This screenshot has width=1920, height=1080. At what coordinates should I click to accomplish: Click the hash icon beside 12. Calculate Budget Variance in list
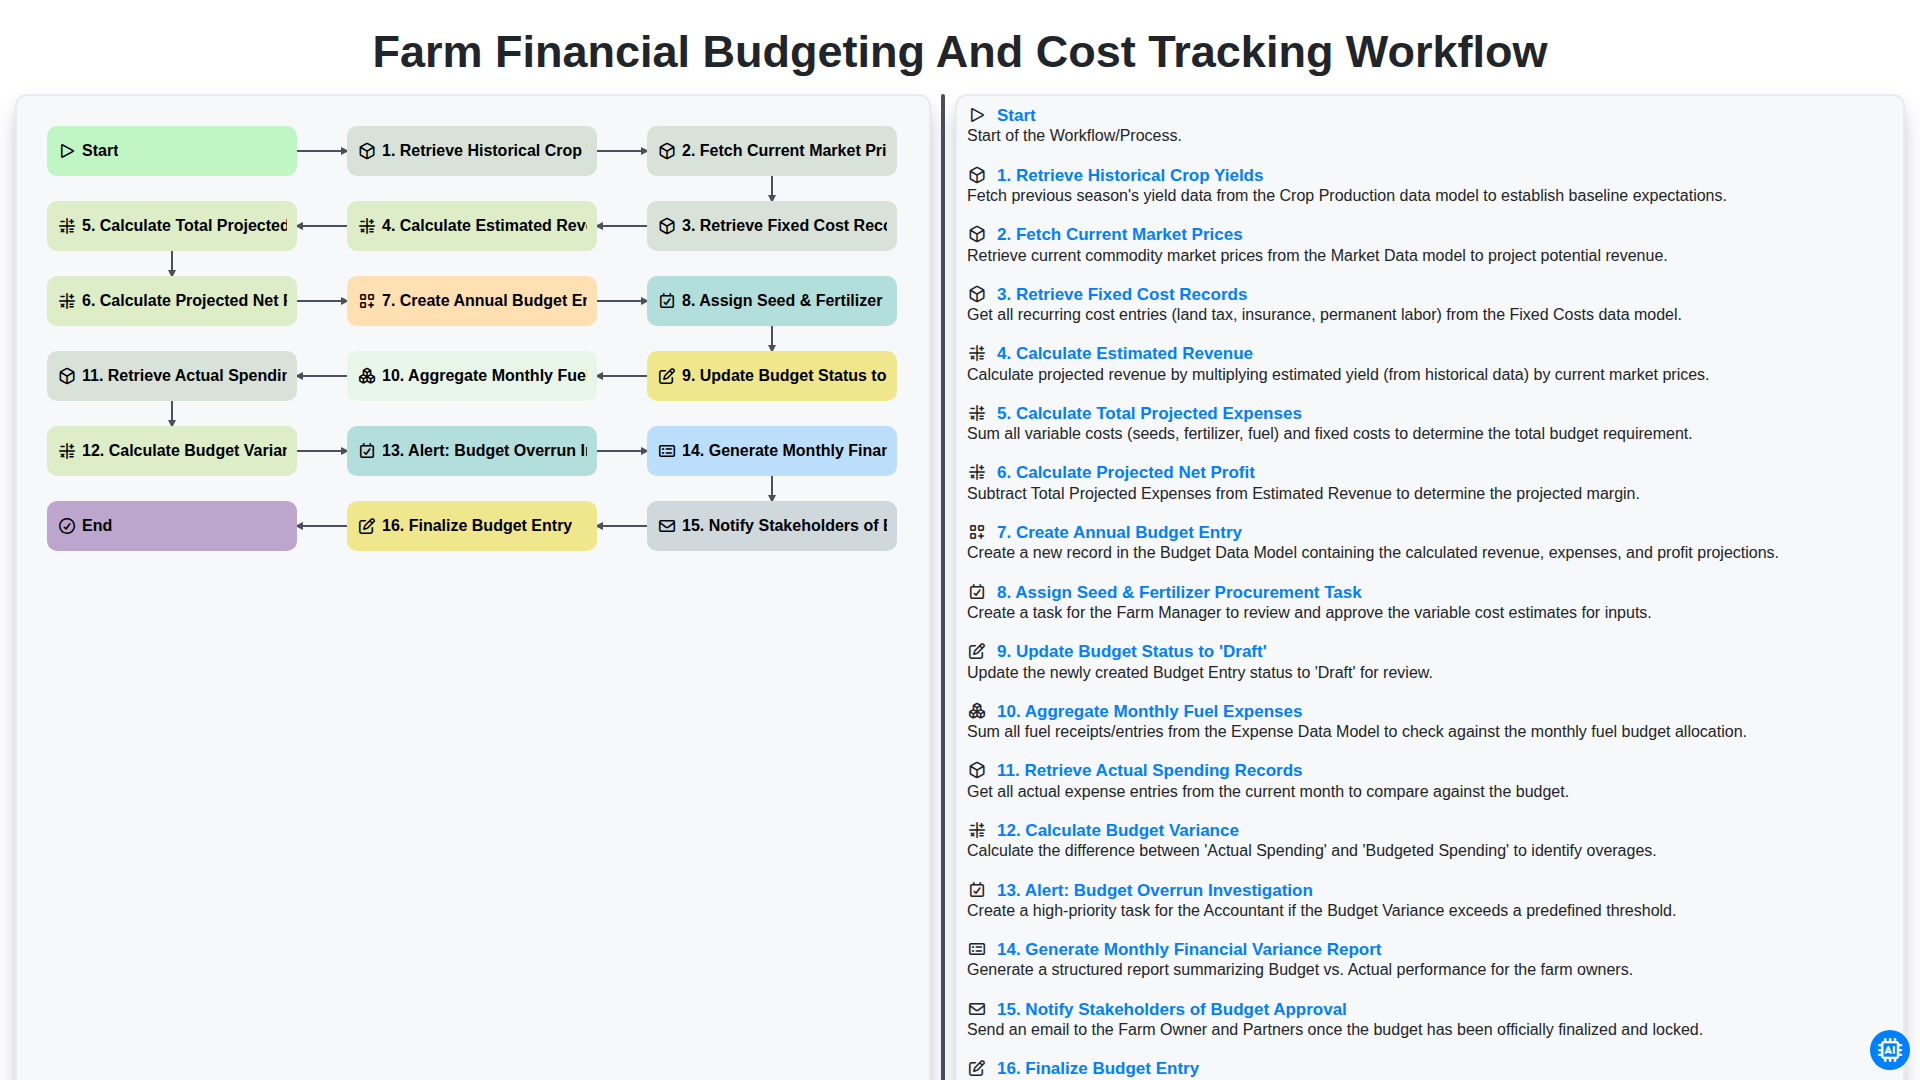[x=977, y=830]
